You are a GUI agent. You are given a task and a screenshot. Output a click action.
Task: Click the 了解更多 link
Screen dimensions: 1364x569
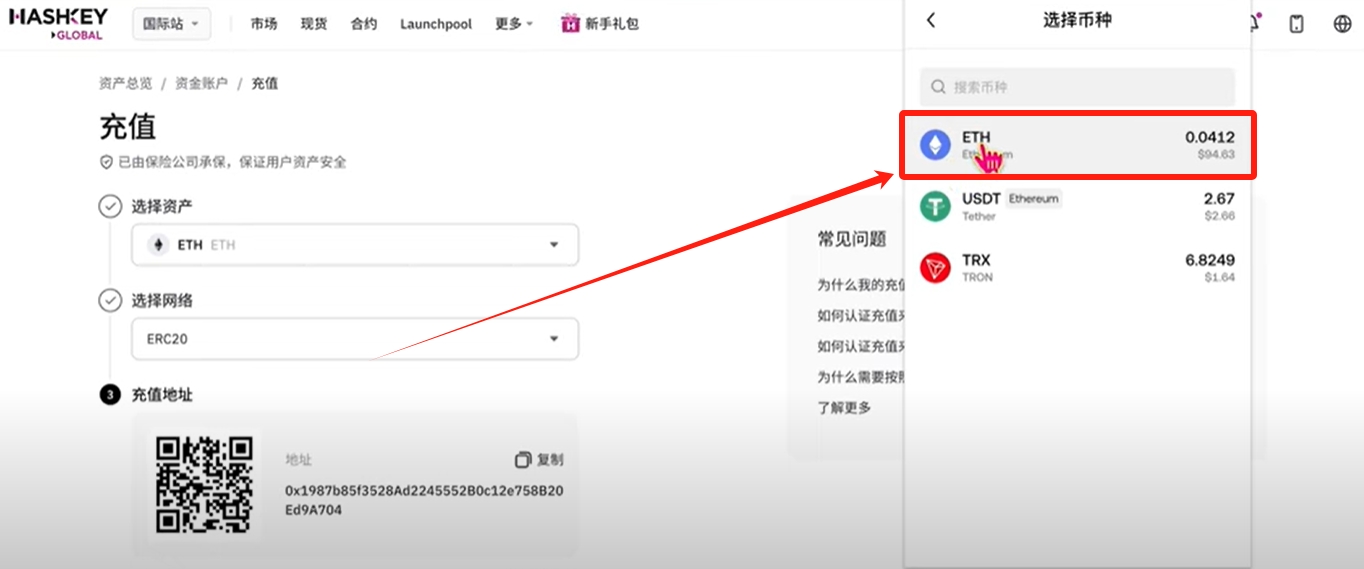click(844, 407)
